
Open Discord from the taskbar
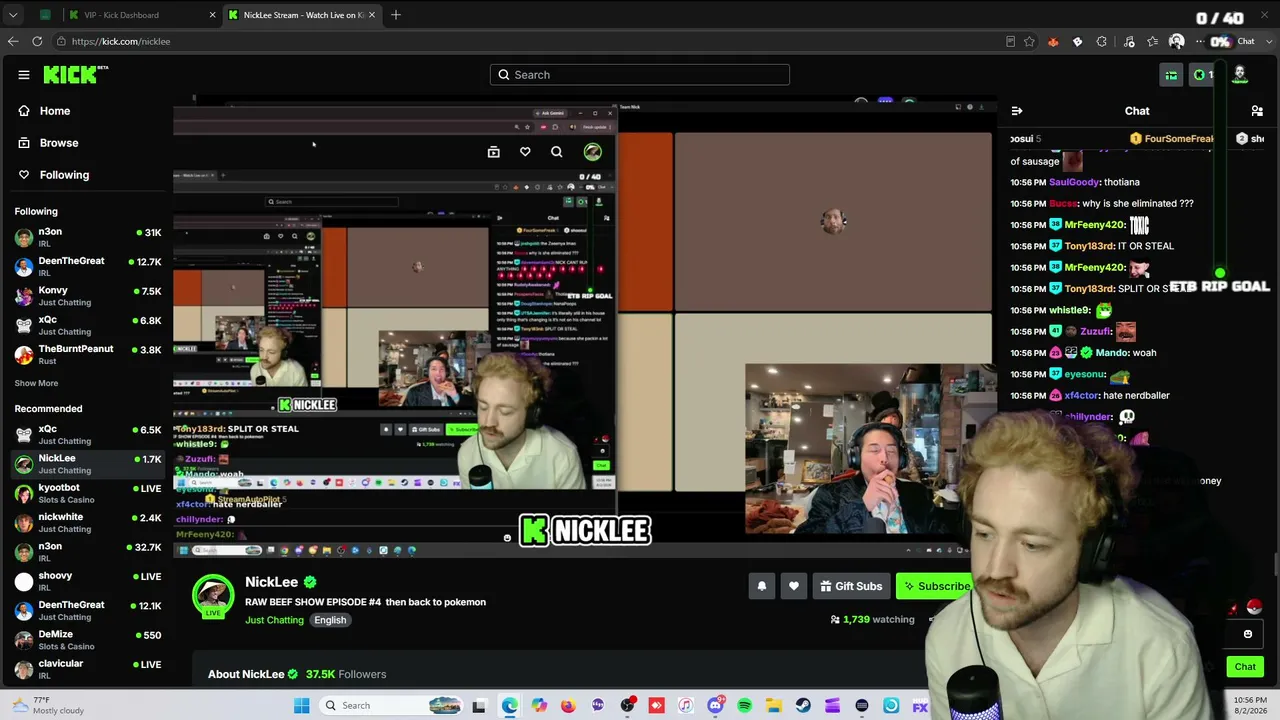[x=715, y=706]
